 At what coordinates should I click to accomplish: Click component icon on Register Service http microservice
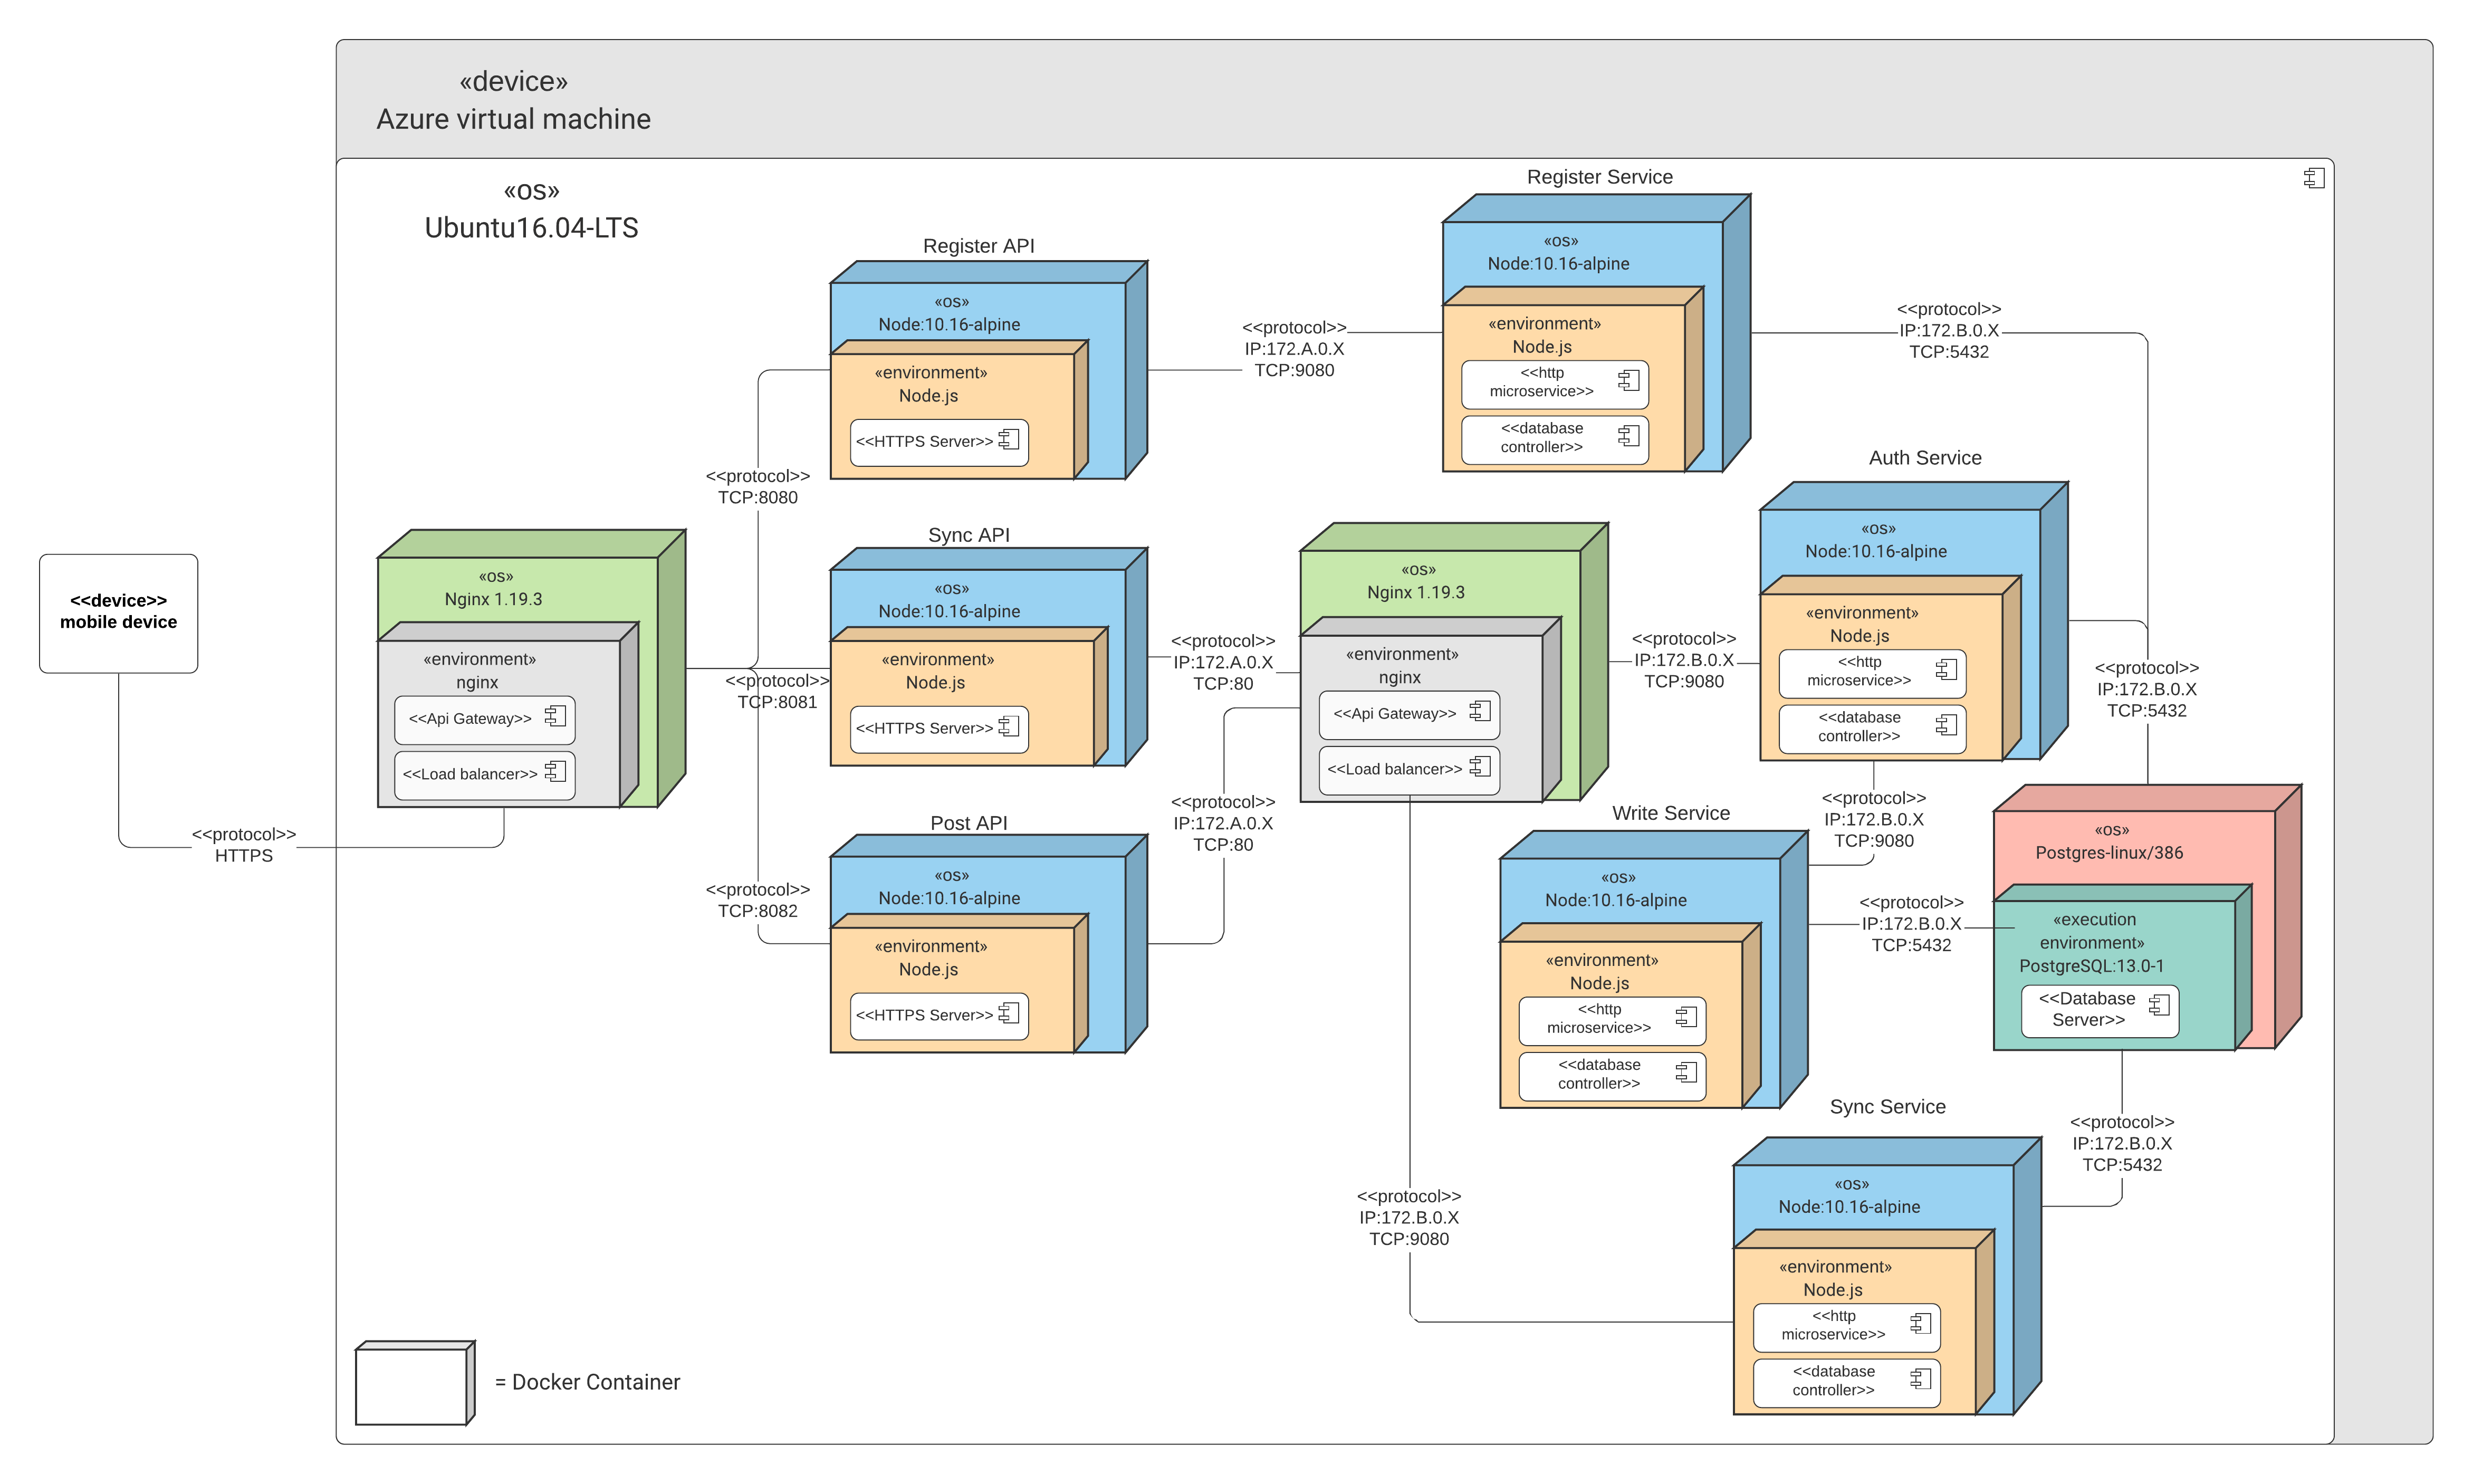point(1628,380)
